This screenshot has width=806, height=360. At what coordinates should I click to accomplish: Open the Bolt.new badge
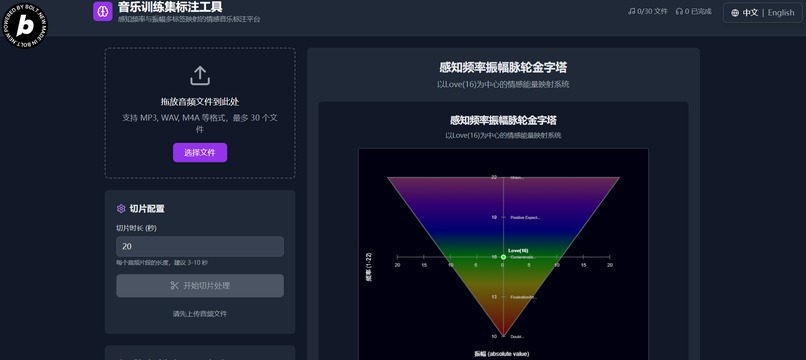click(24, 26)
